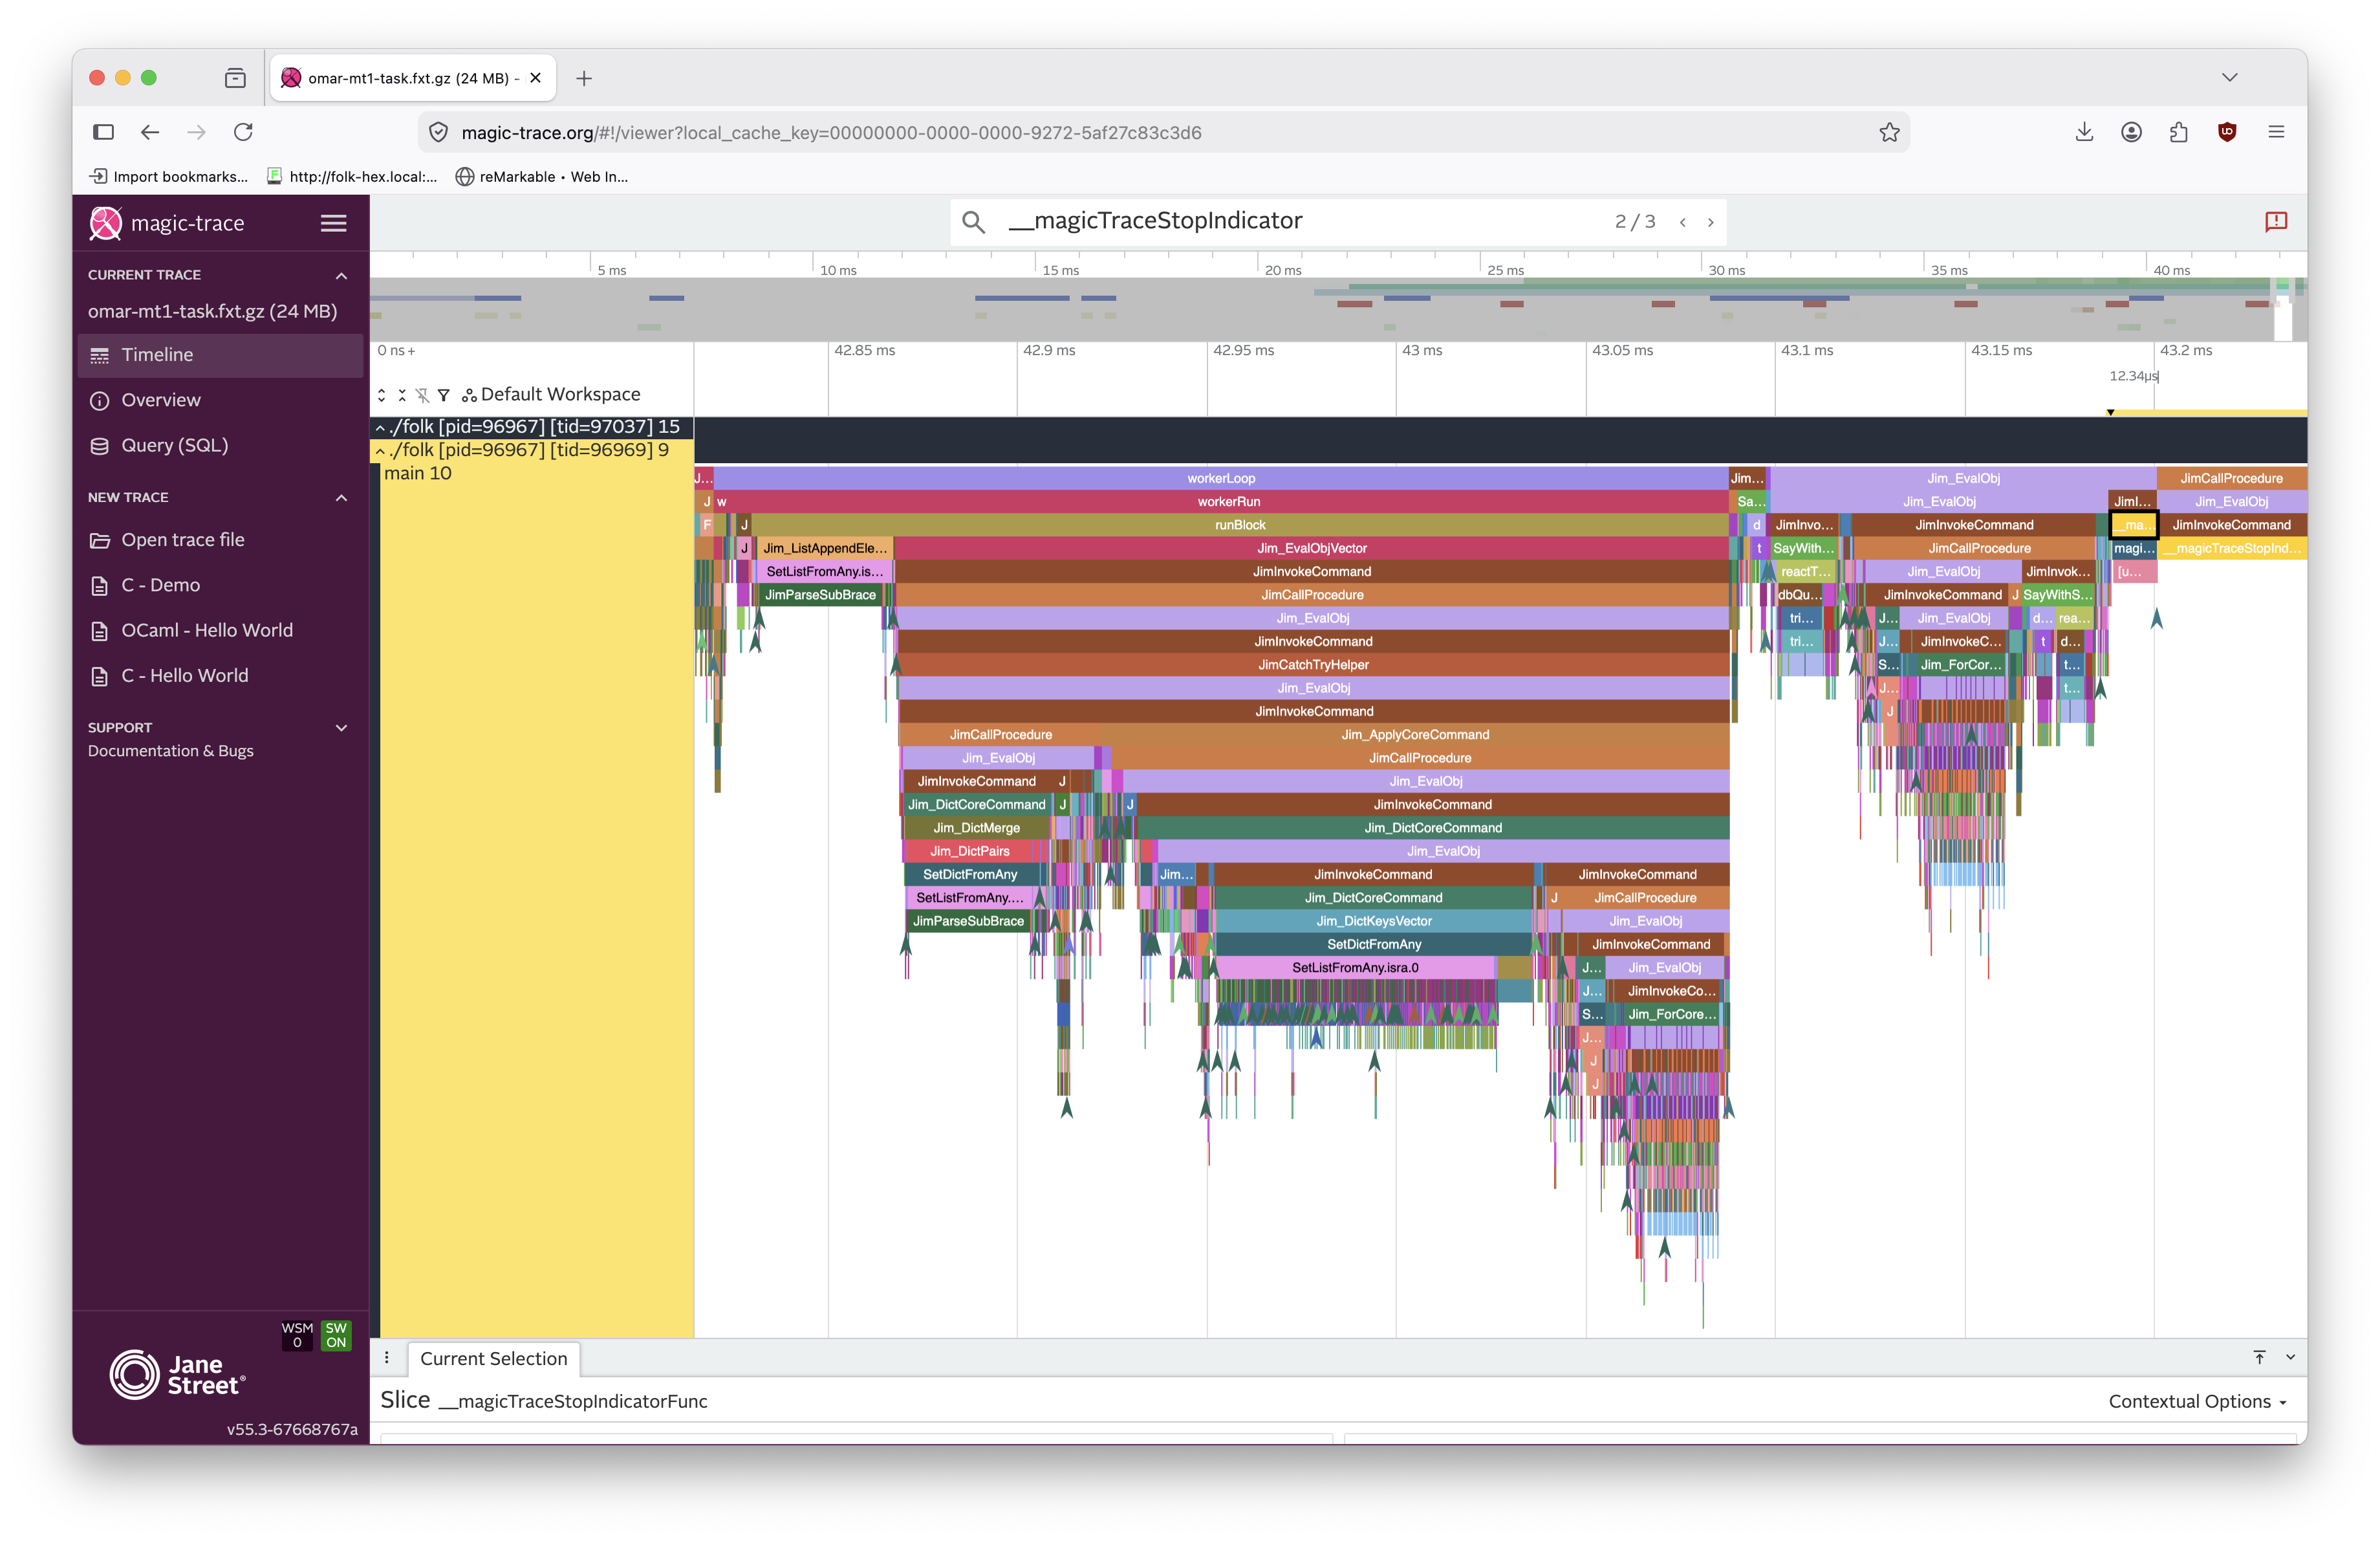Screen dimensions: 2380x1541
Task: Go to next search result
Action: click(x=1710, y=222)
